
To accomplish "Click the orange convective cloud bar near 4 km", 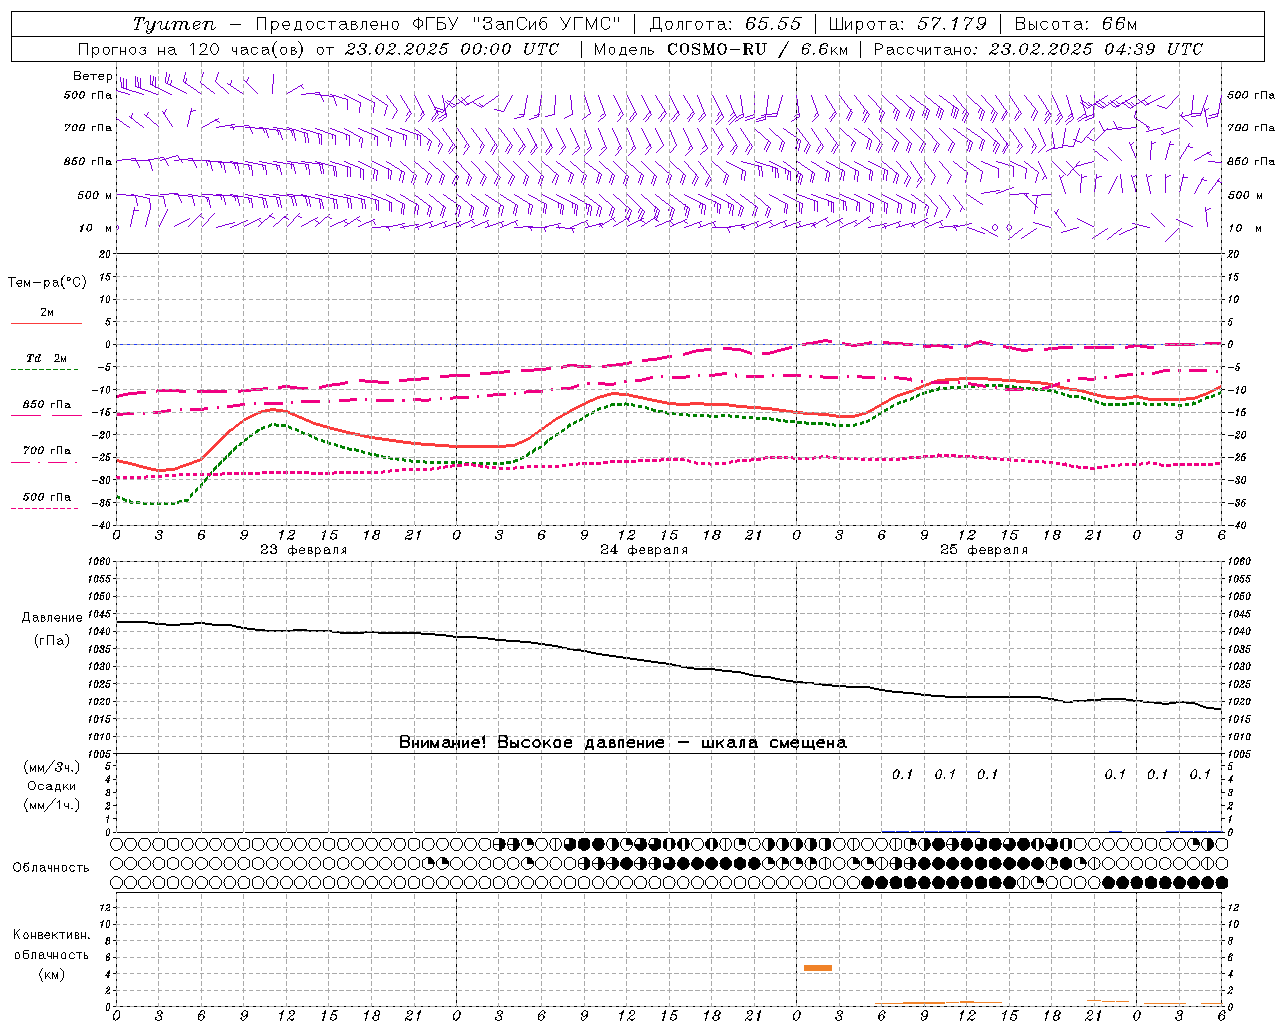I will click(818, 968).
